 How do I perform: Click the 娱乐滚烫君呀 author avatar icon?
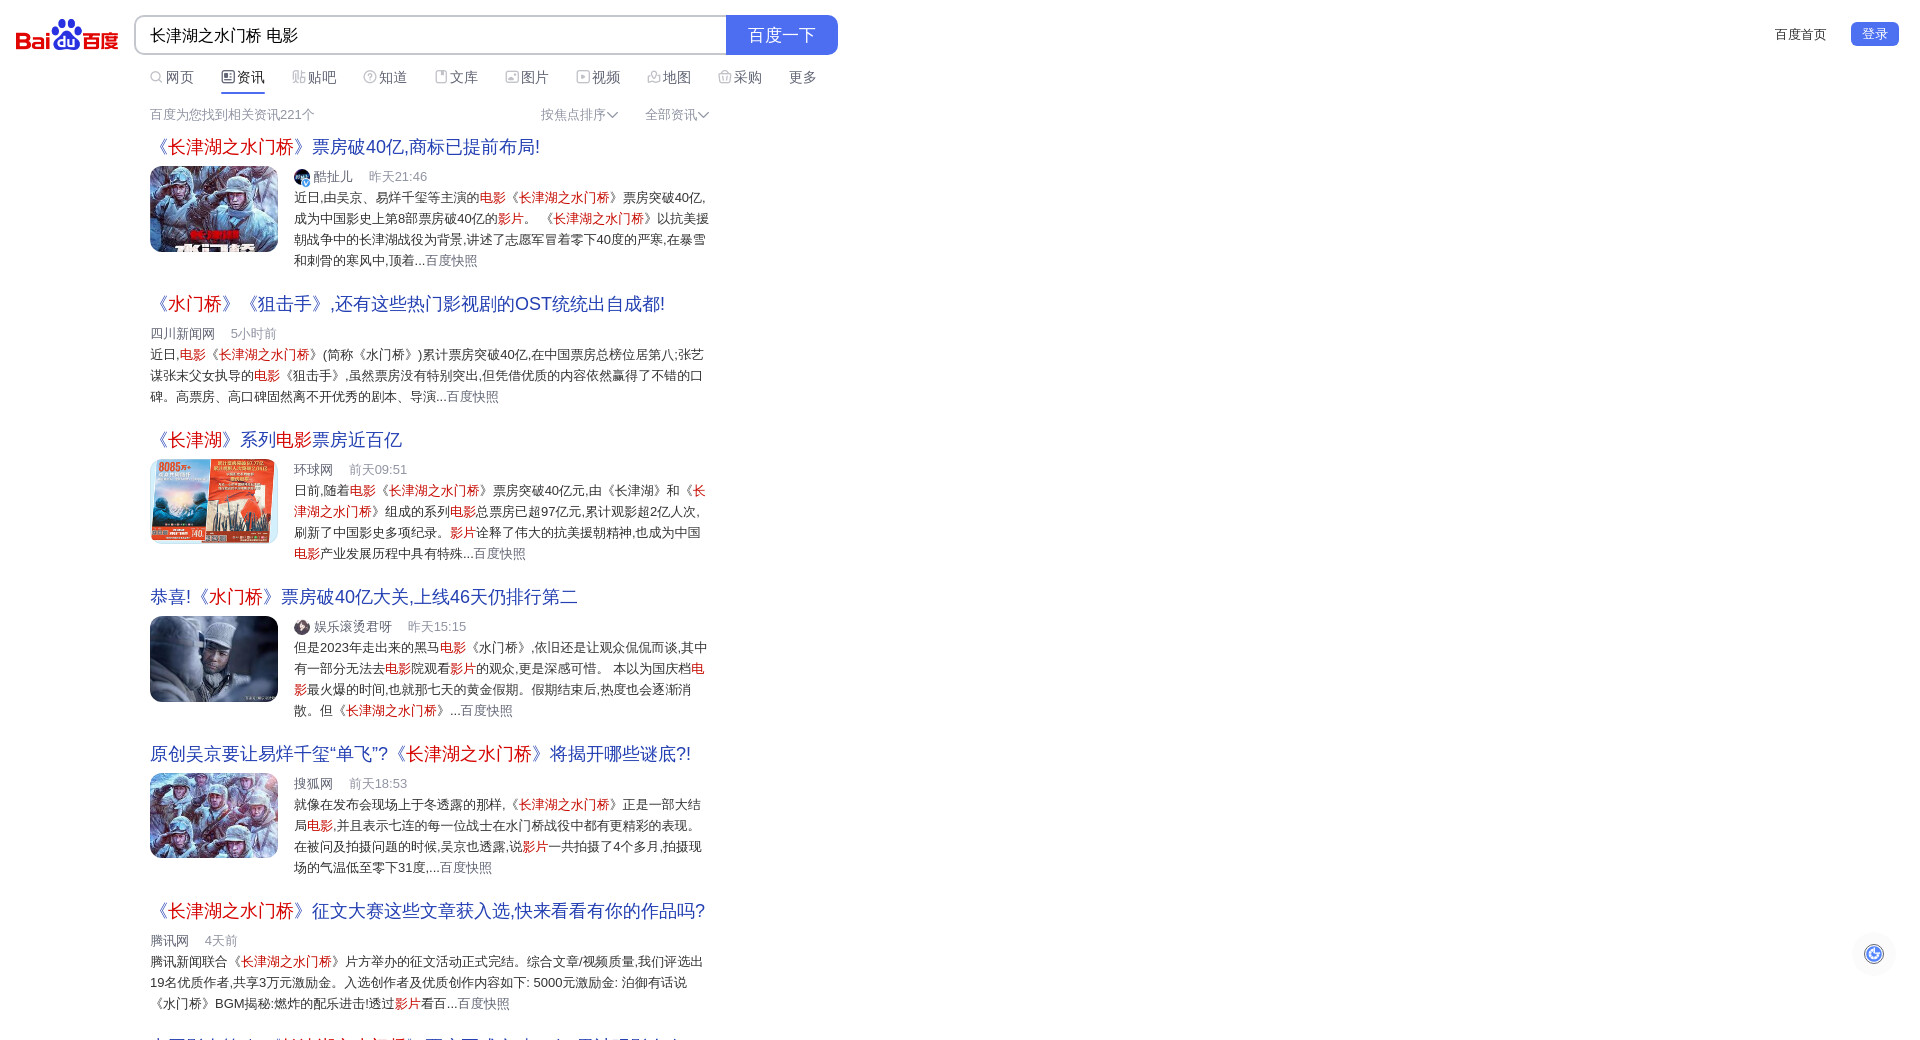(x=302, y=627)
